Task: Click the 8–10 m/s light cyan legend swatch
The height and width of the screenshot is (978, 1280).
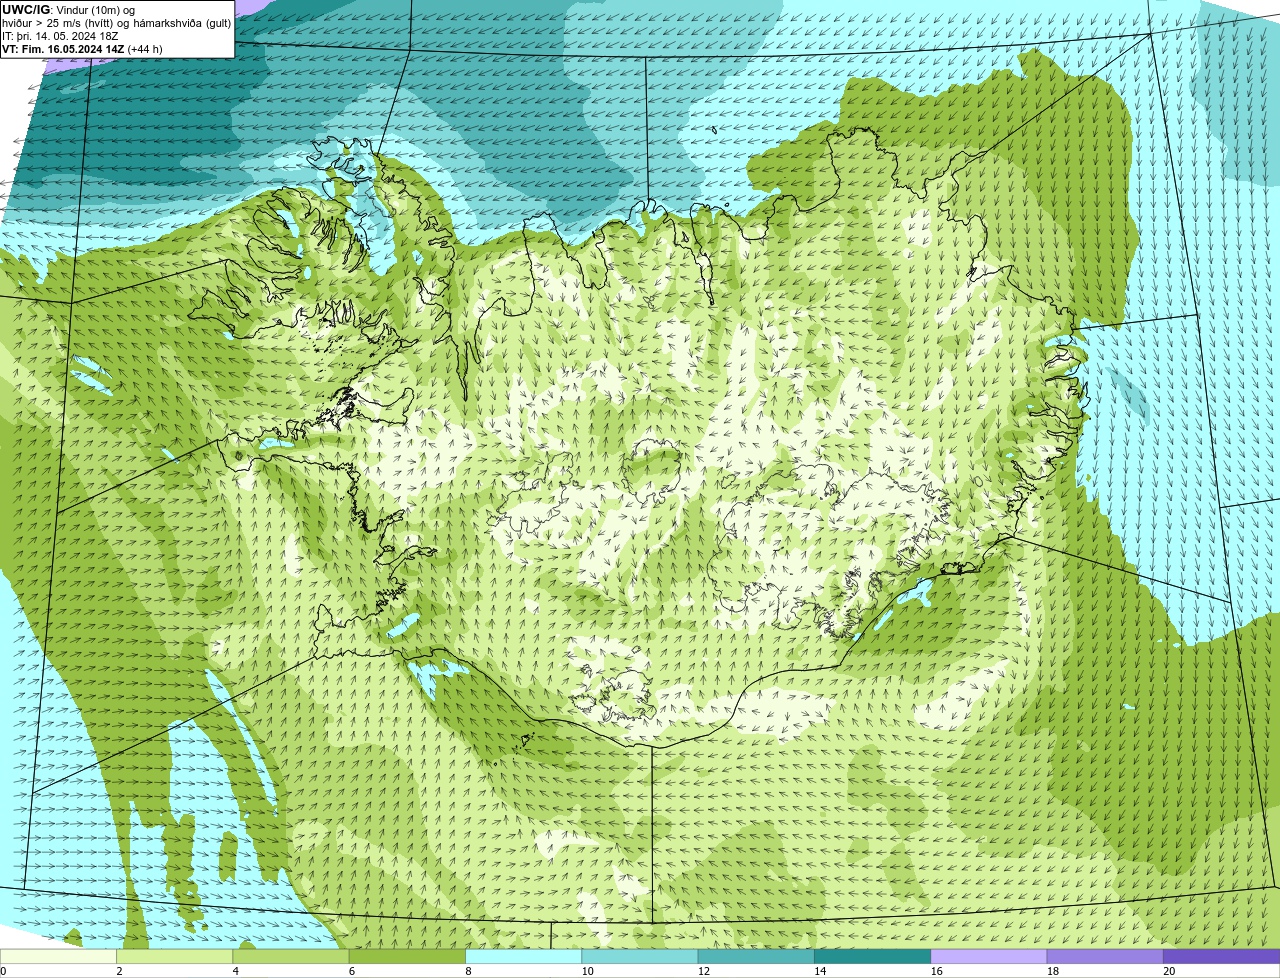Action: (524, 956)
